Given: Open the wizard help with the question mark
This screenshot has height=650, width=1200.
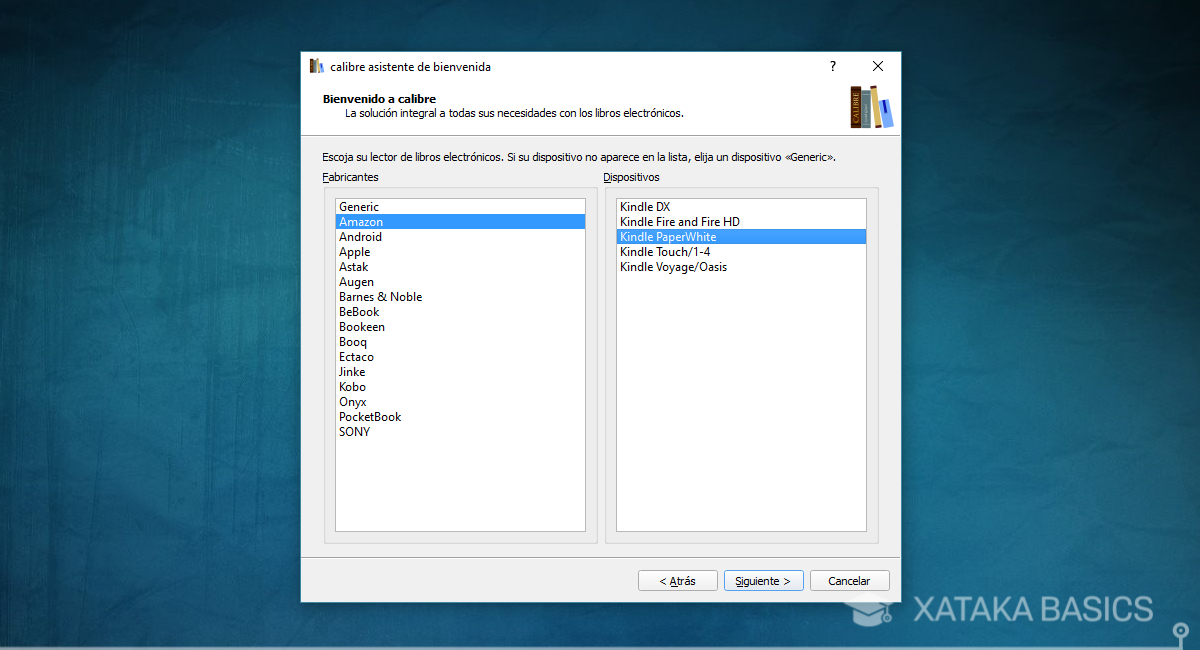Looking at the screenshot, I should point(832,66).
